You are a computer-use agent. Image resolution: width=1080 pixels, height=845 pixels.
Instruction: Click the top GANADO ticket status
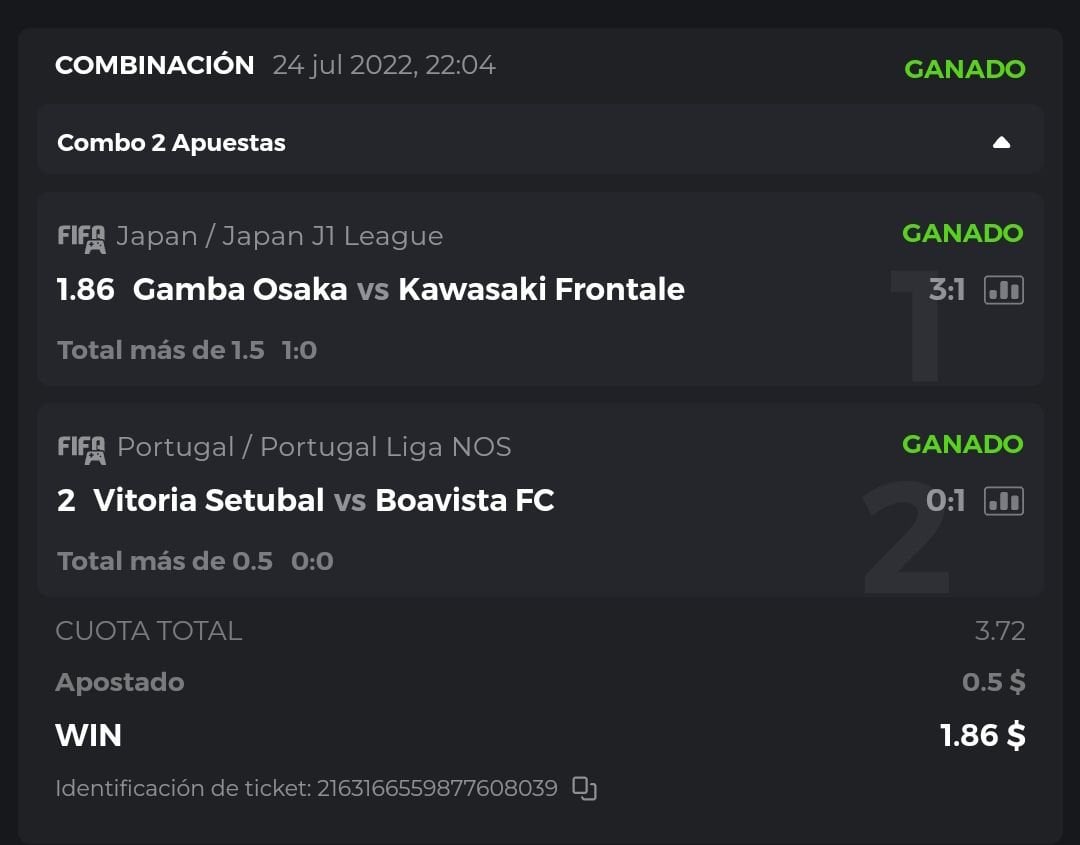pyautogui.click(x=964, y=69)
